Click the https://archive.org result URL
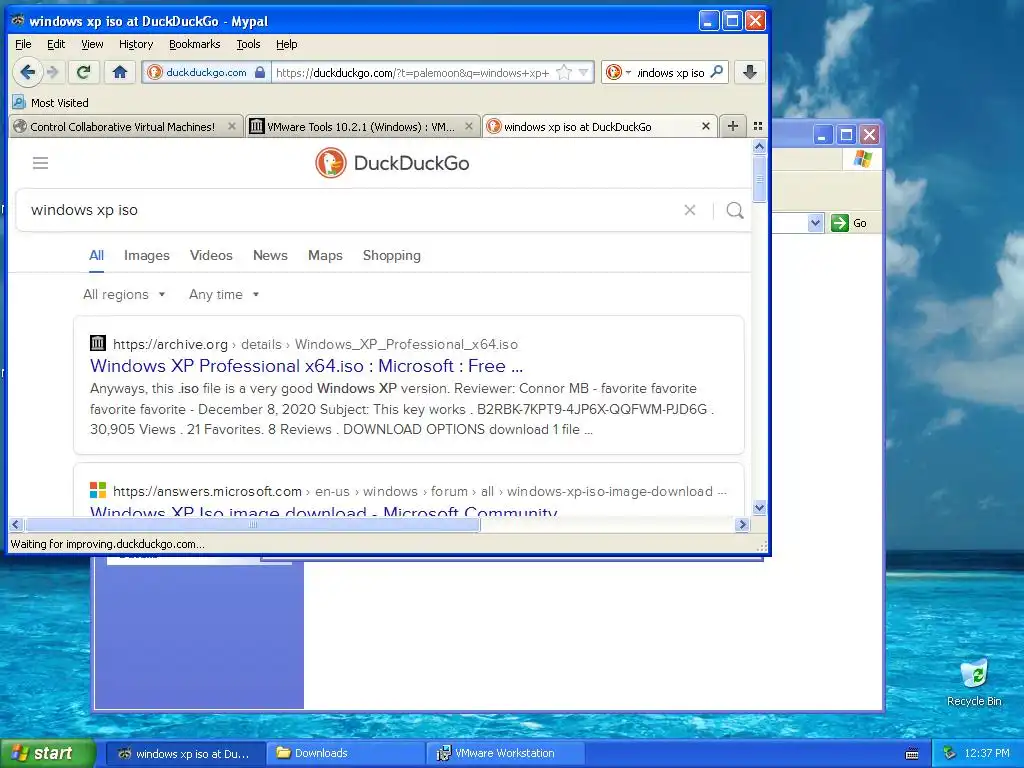The image size is (1024, 768). point(170,344)
